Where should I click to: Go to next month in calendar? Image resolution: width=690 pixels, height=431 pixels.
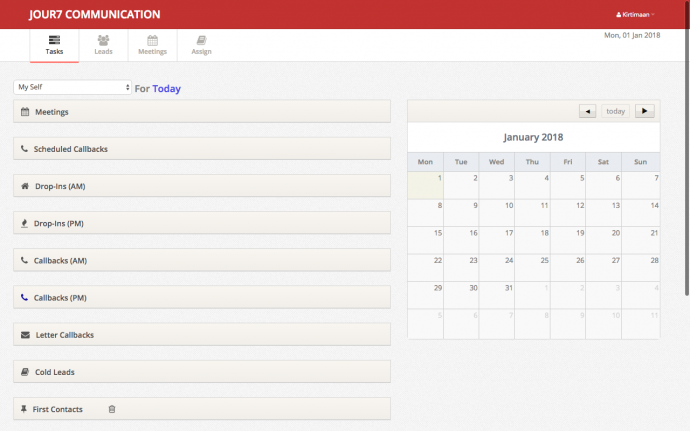point(645,111)
